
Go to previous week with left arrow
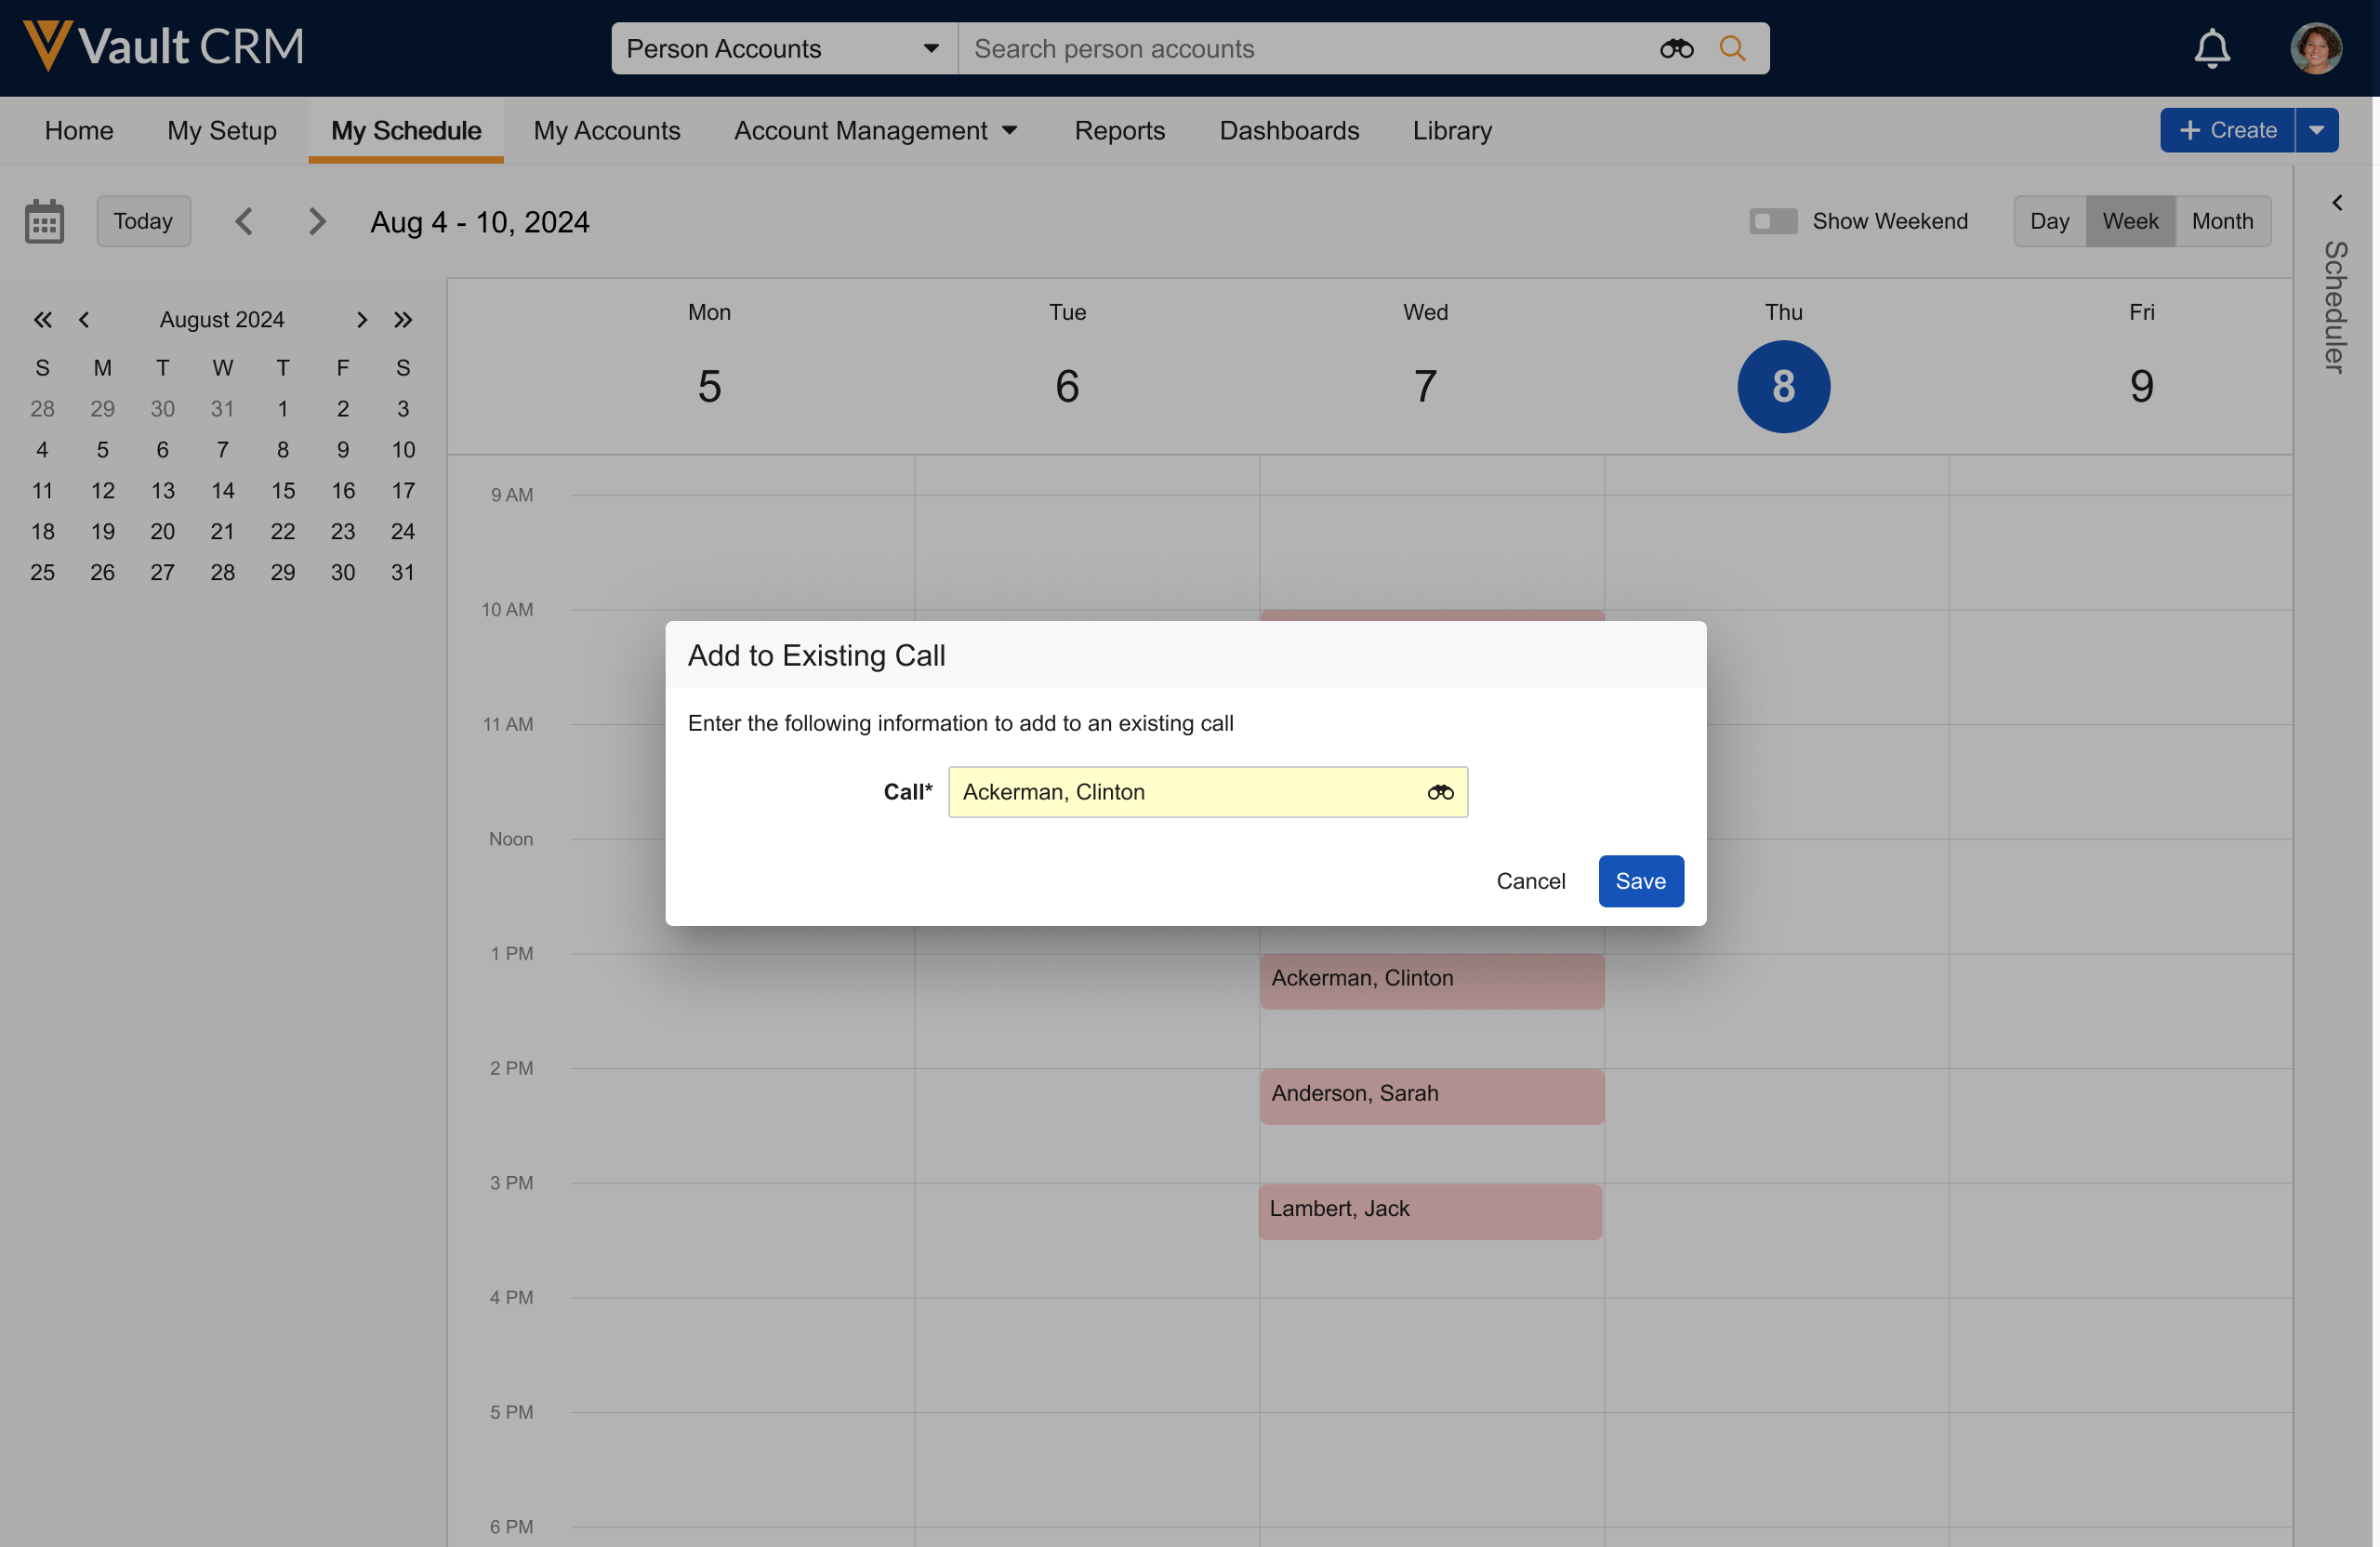244,221
